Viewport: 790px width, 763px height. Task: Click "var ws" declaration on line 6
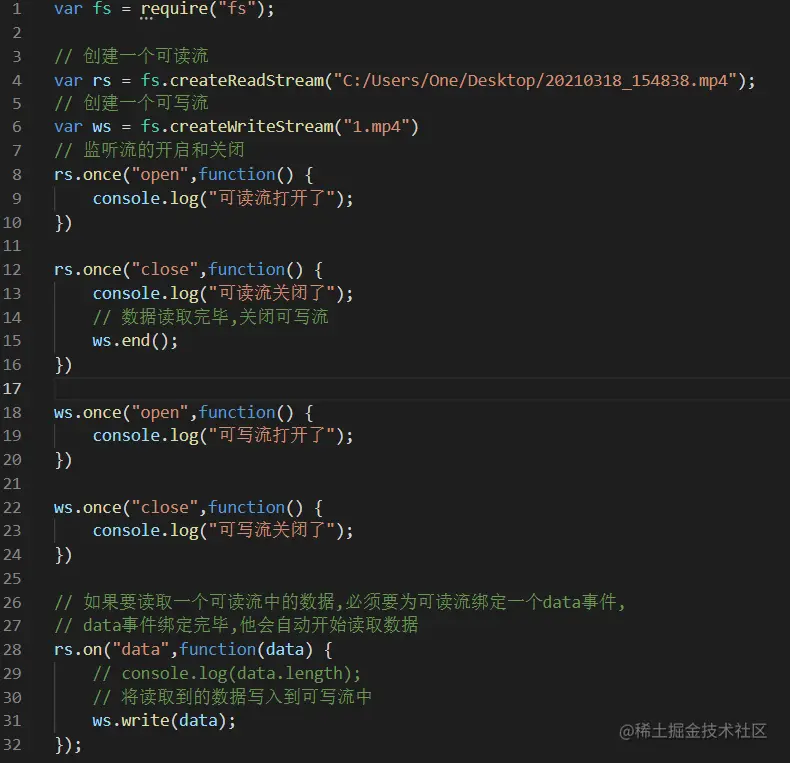(x=83, y=126)
